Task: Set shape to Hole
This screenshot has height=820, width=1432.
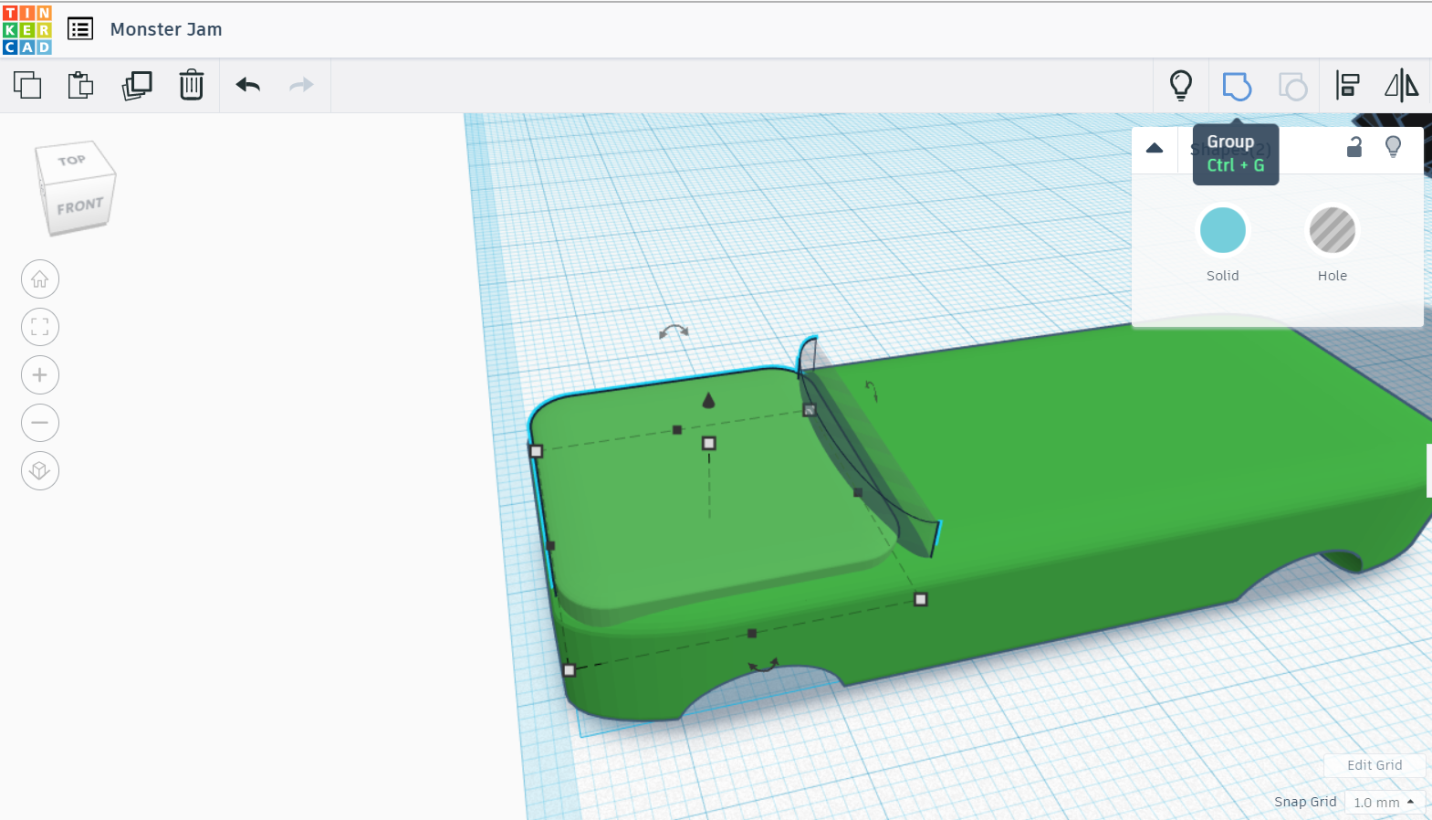Action: (1332, 231)
